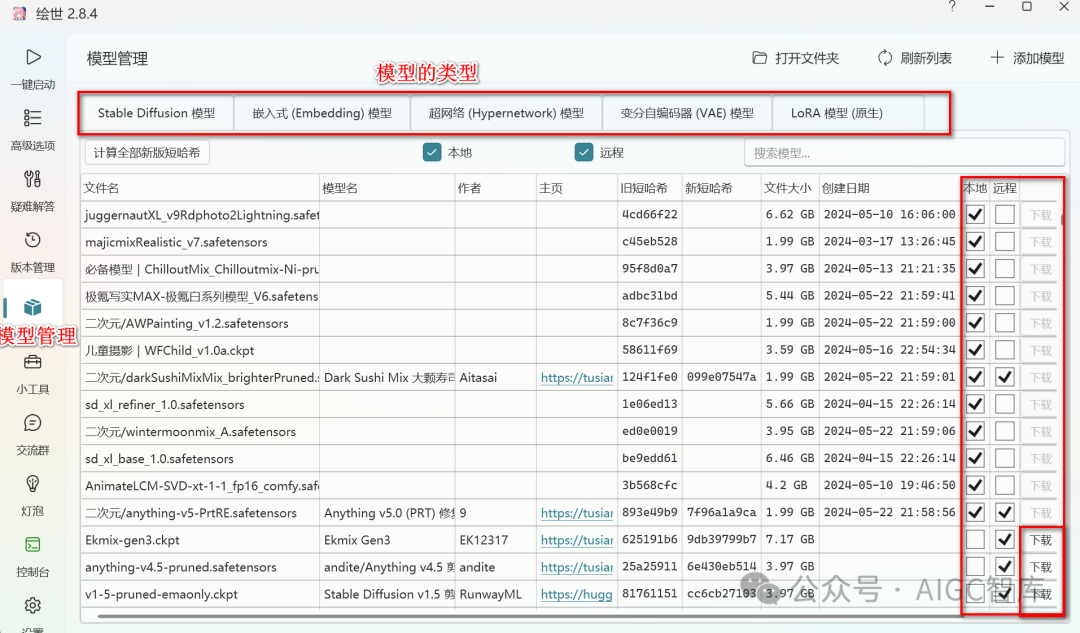The image size is (1080, 633).
Task: Click the 搜索模型 search field
Action: point(904,153)
